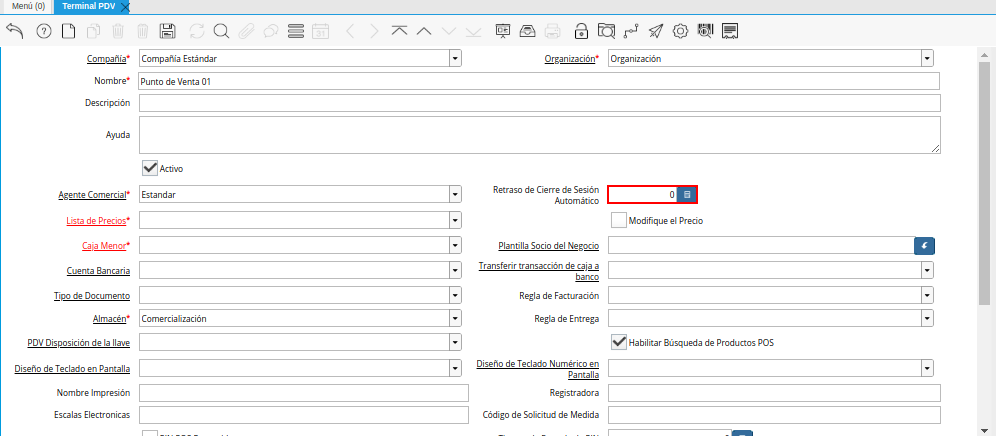Image resolution: width=996 pixels, height=436 pixels.
Task: Uncheck the Activo checkbox
Action: tap(150, 168)
